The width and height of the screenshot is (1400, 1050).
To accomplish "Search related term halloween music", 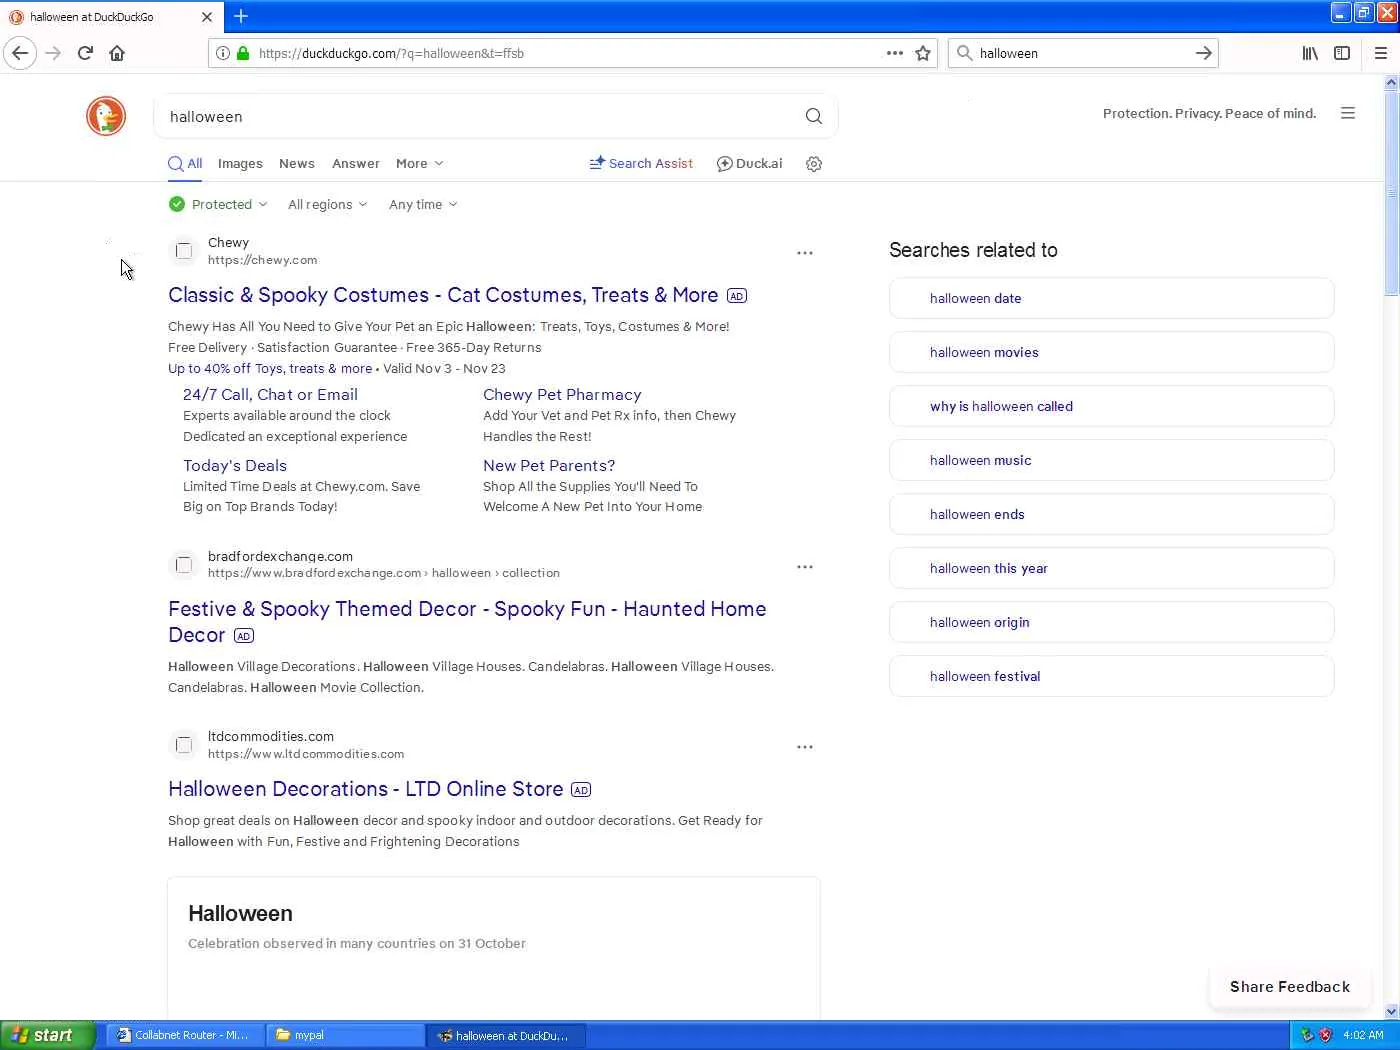I will pyautogui.click(x=1111, y=460).
